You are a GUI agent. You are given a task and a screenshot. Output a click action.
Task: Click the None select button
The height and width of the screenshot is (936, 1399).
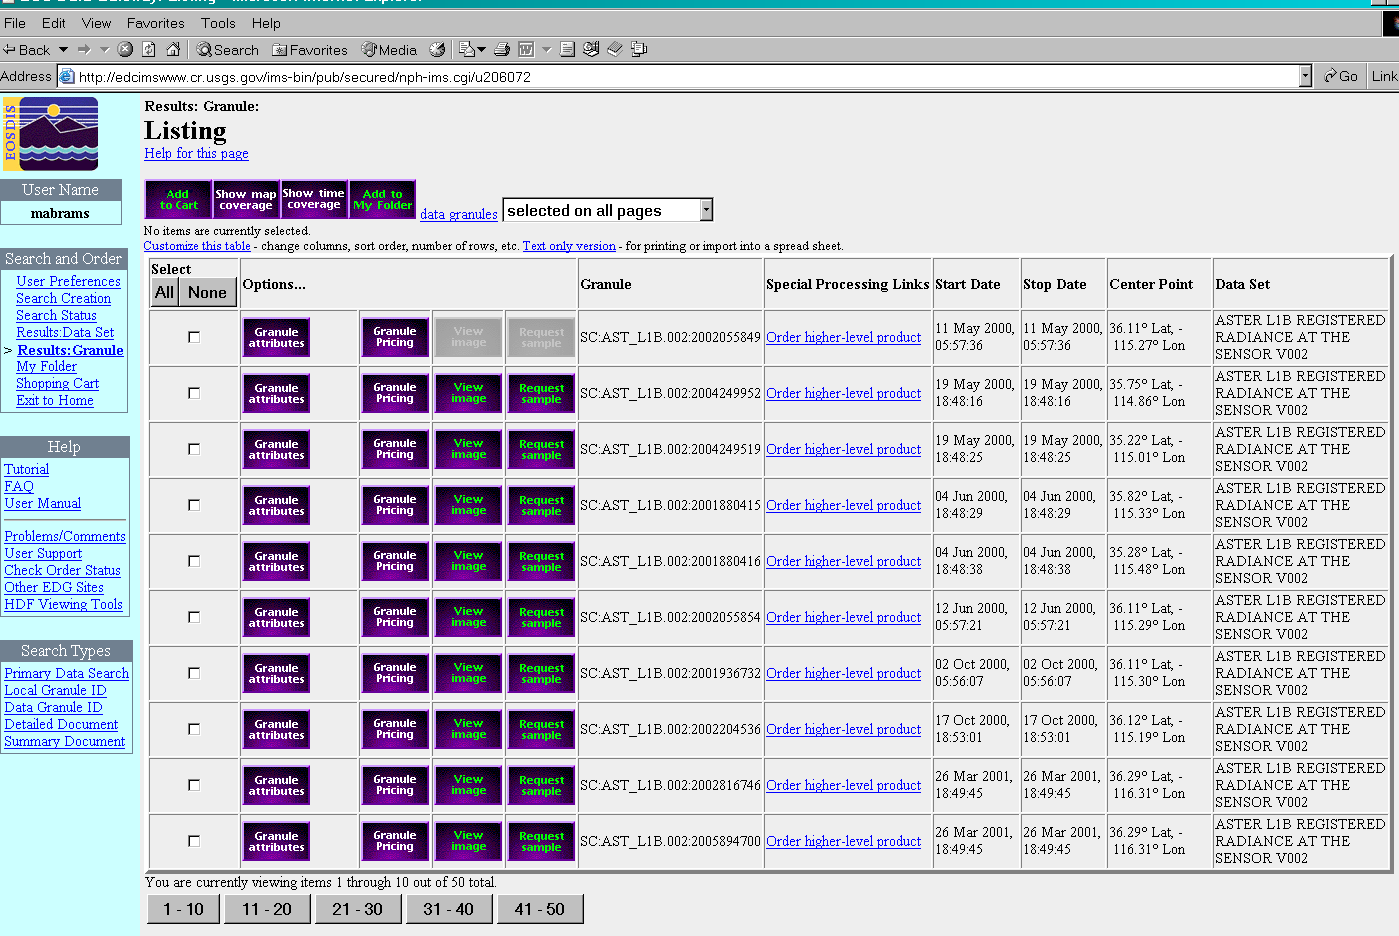(207, 292)
